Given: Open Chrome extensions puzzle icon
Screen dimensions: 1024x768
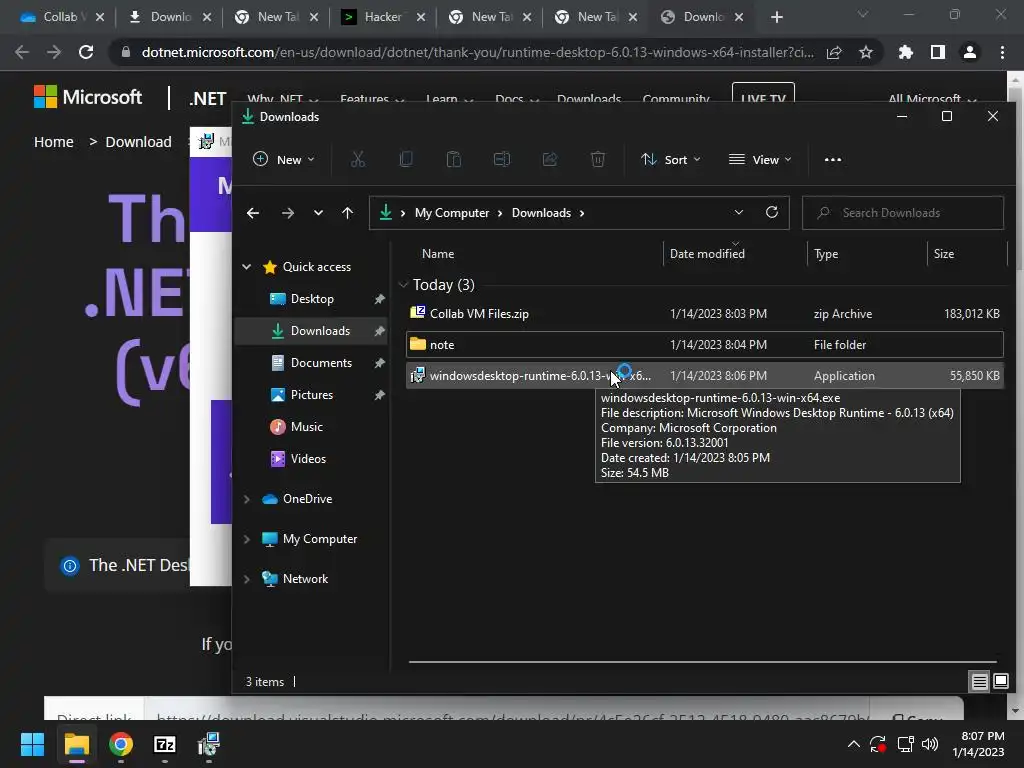Looking at the screenshot, I should (x=905, y=52).
